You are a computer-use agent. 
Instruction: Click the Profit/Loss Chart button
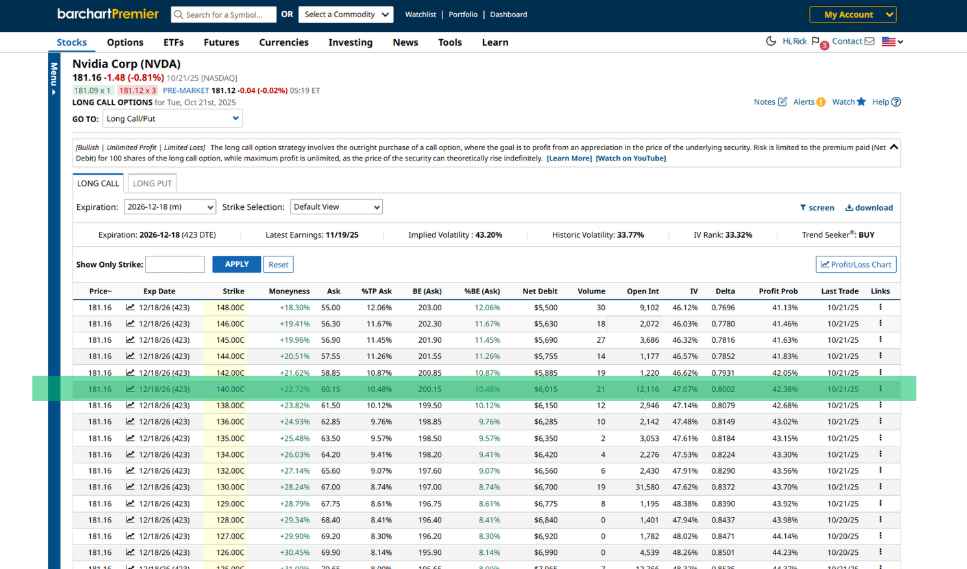pos(856,265)
